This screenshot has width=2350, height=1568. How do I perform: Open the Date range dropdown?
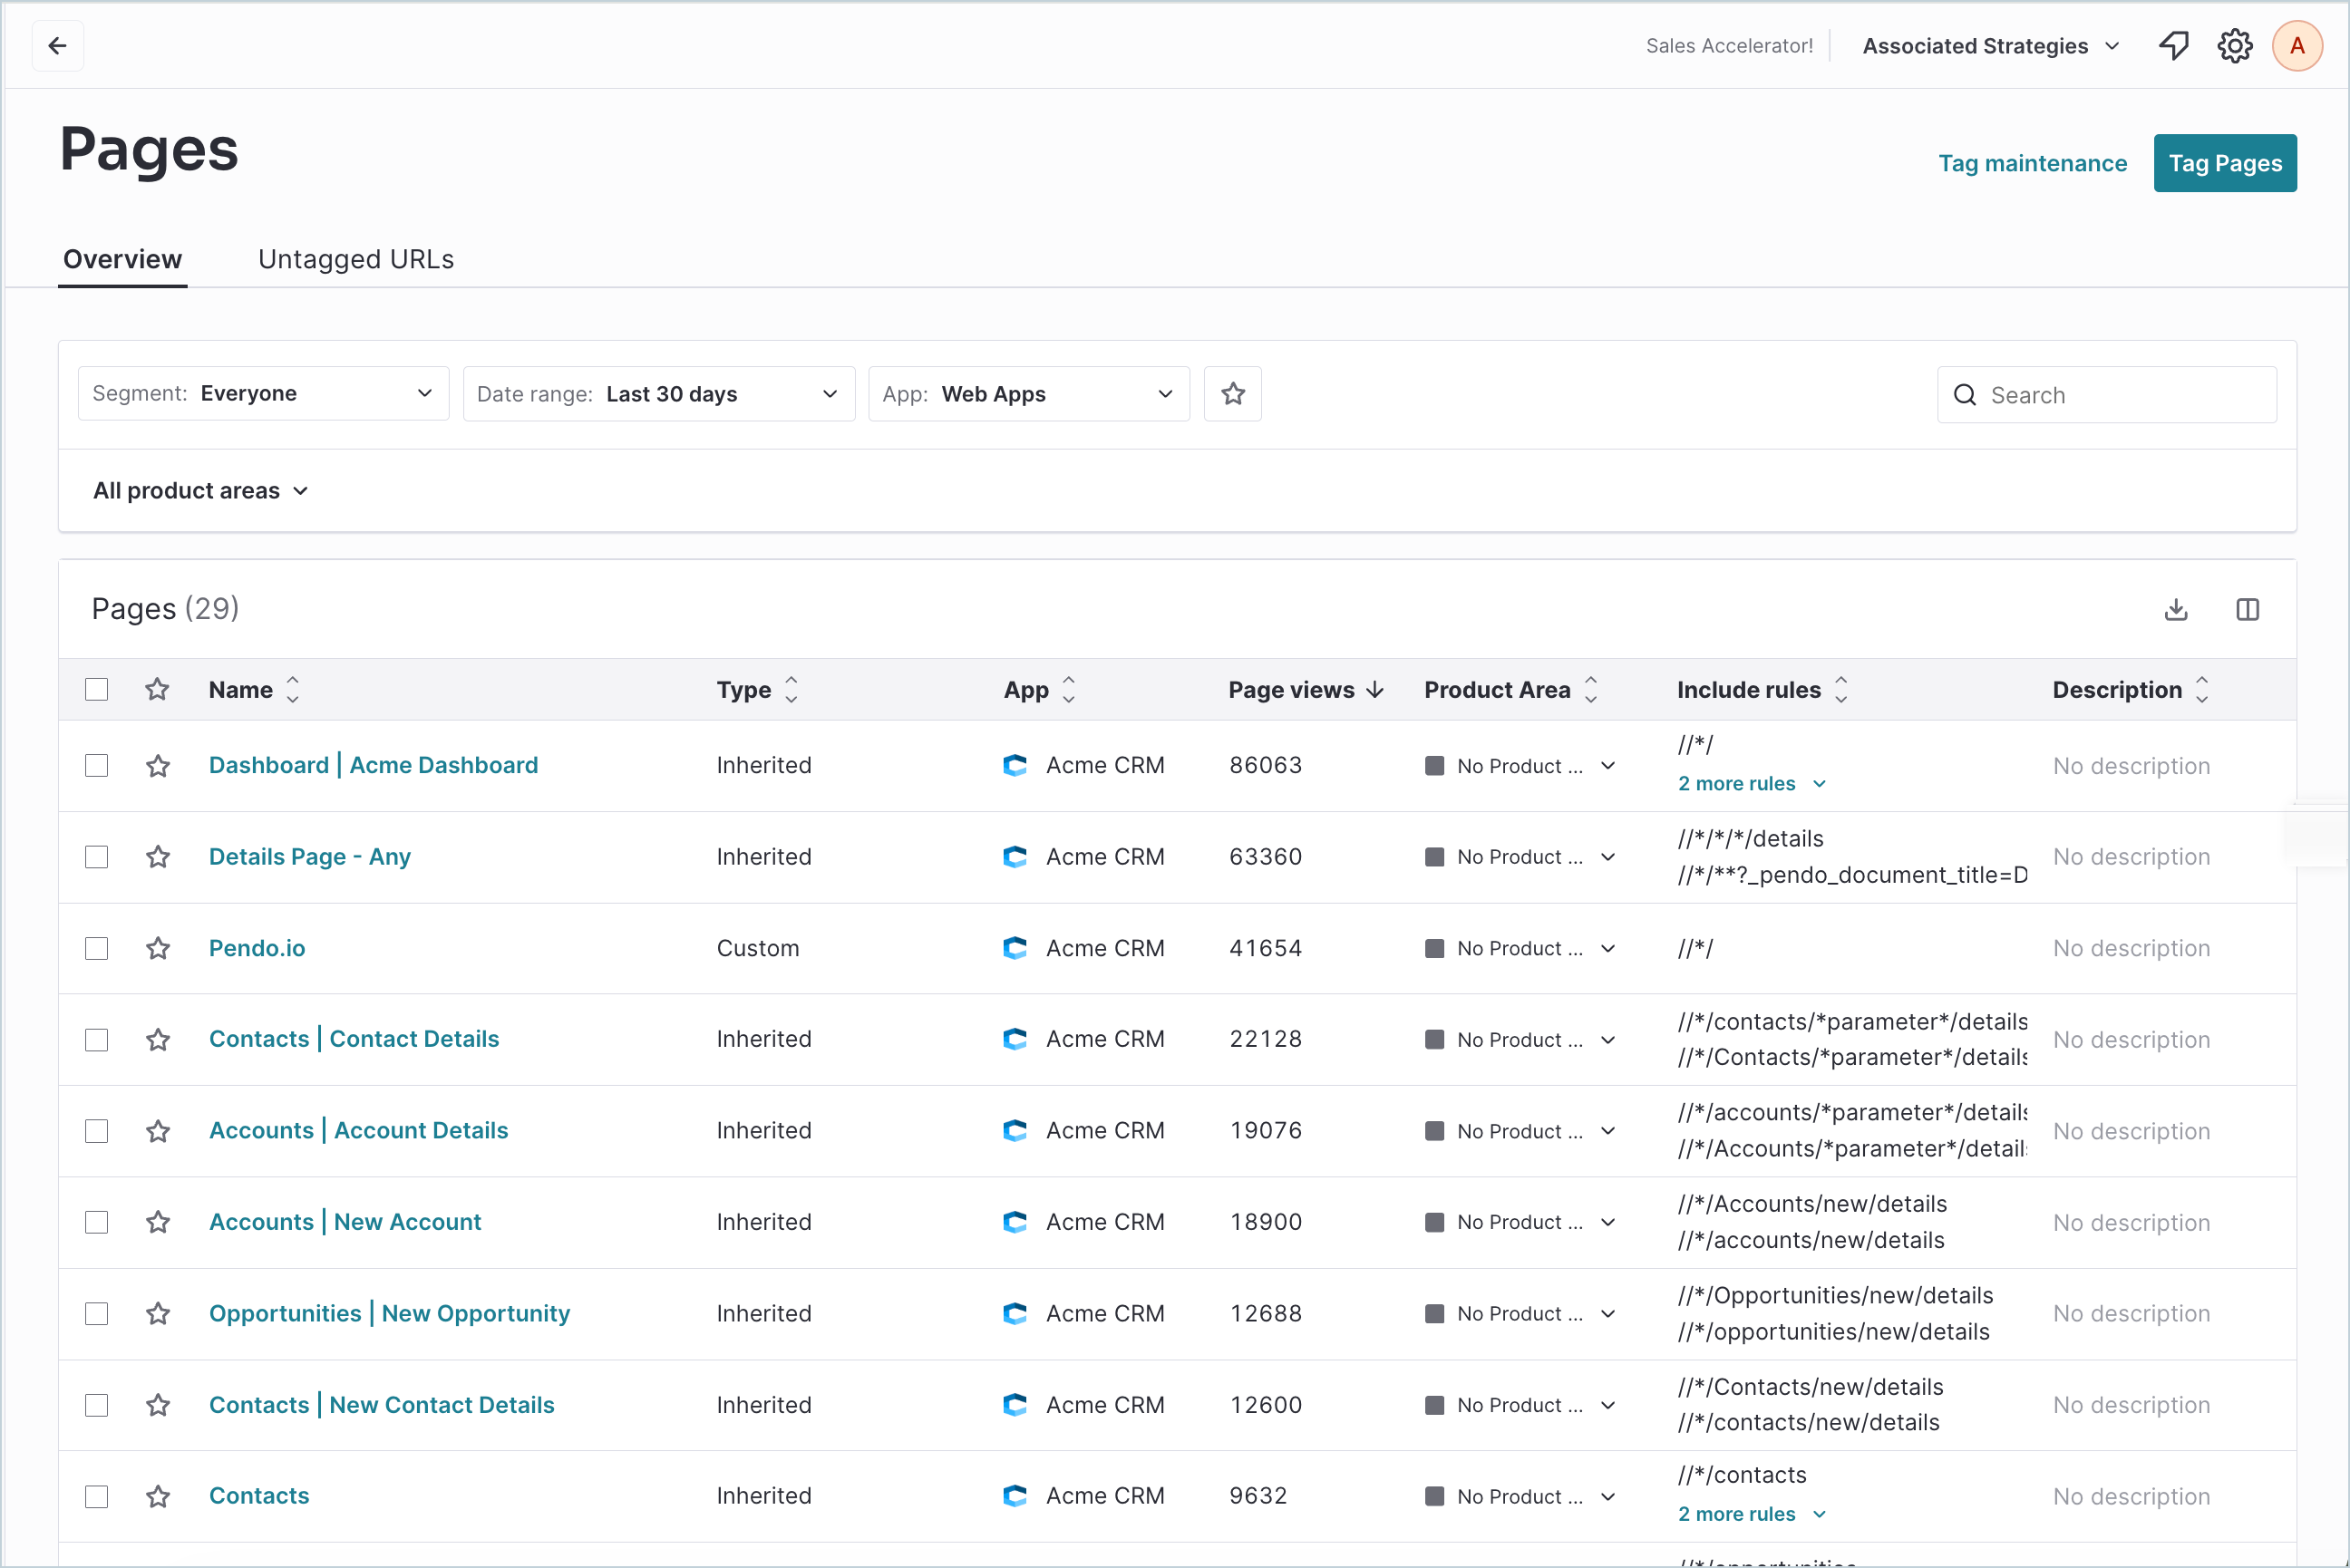[659, 394]
